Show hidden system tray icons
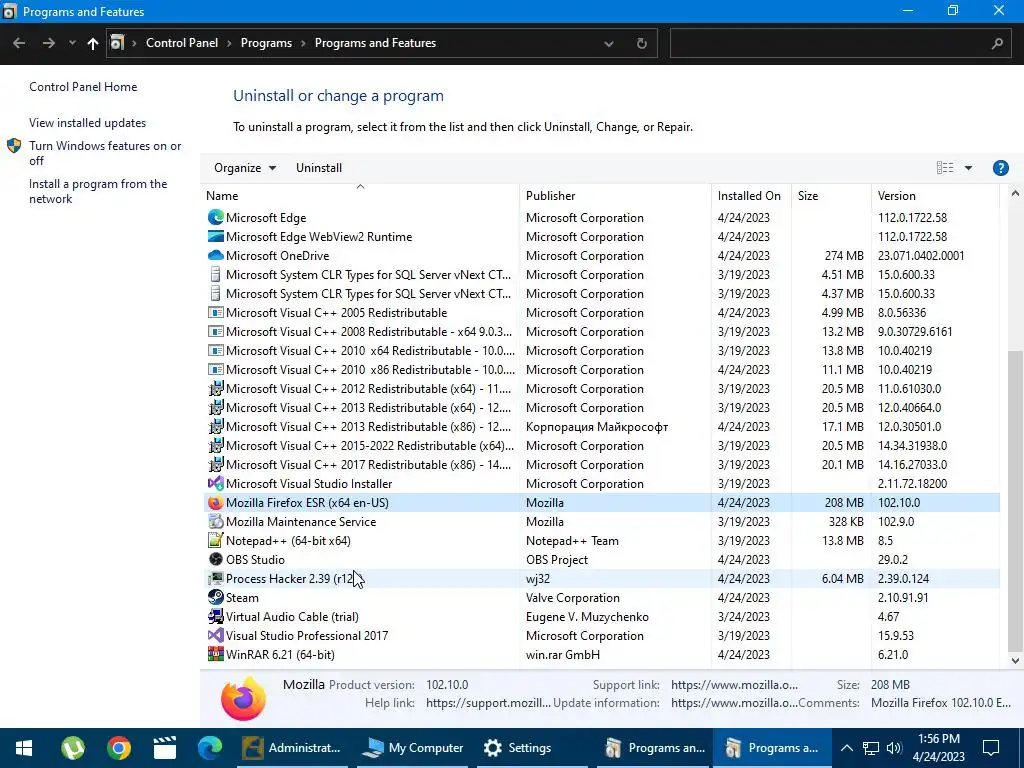Image resolution: width=1024 pixels, height=768 pixels. pos(846,748)
